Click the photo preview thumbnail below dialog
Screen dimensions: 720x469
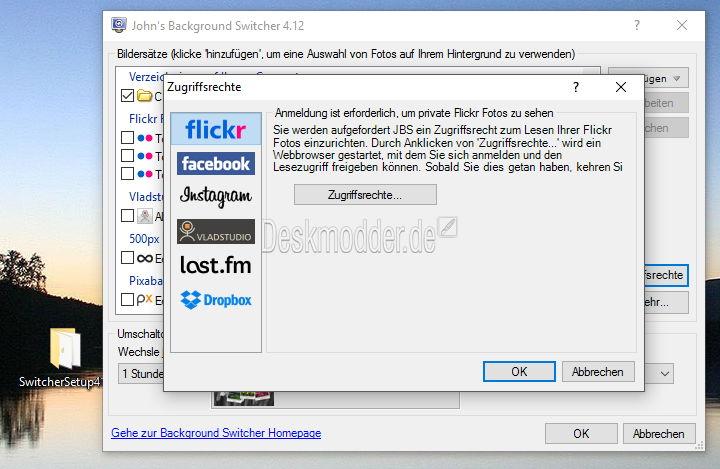tap(244, 398)
